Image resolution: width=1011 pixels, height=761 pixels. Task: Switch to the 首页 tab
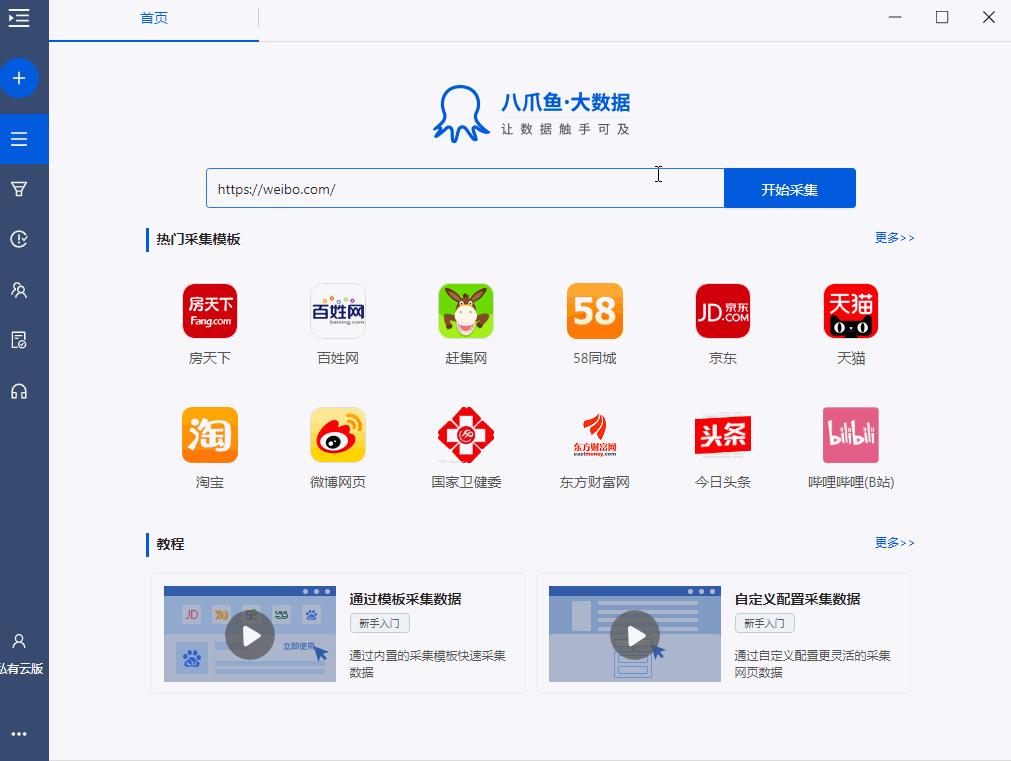tap(154, 18)
